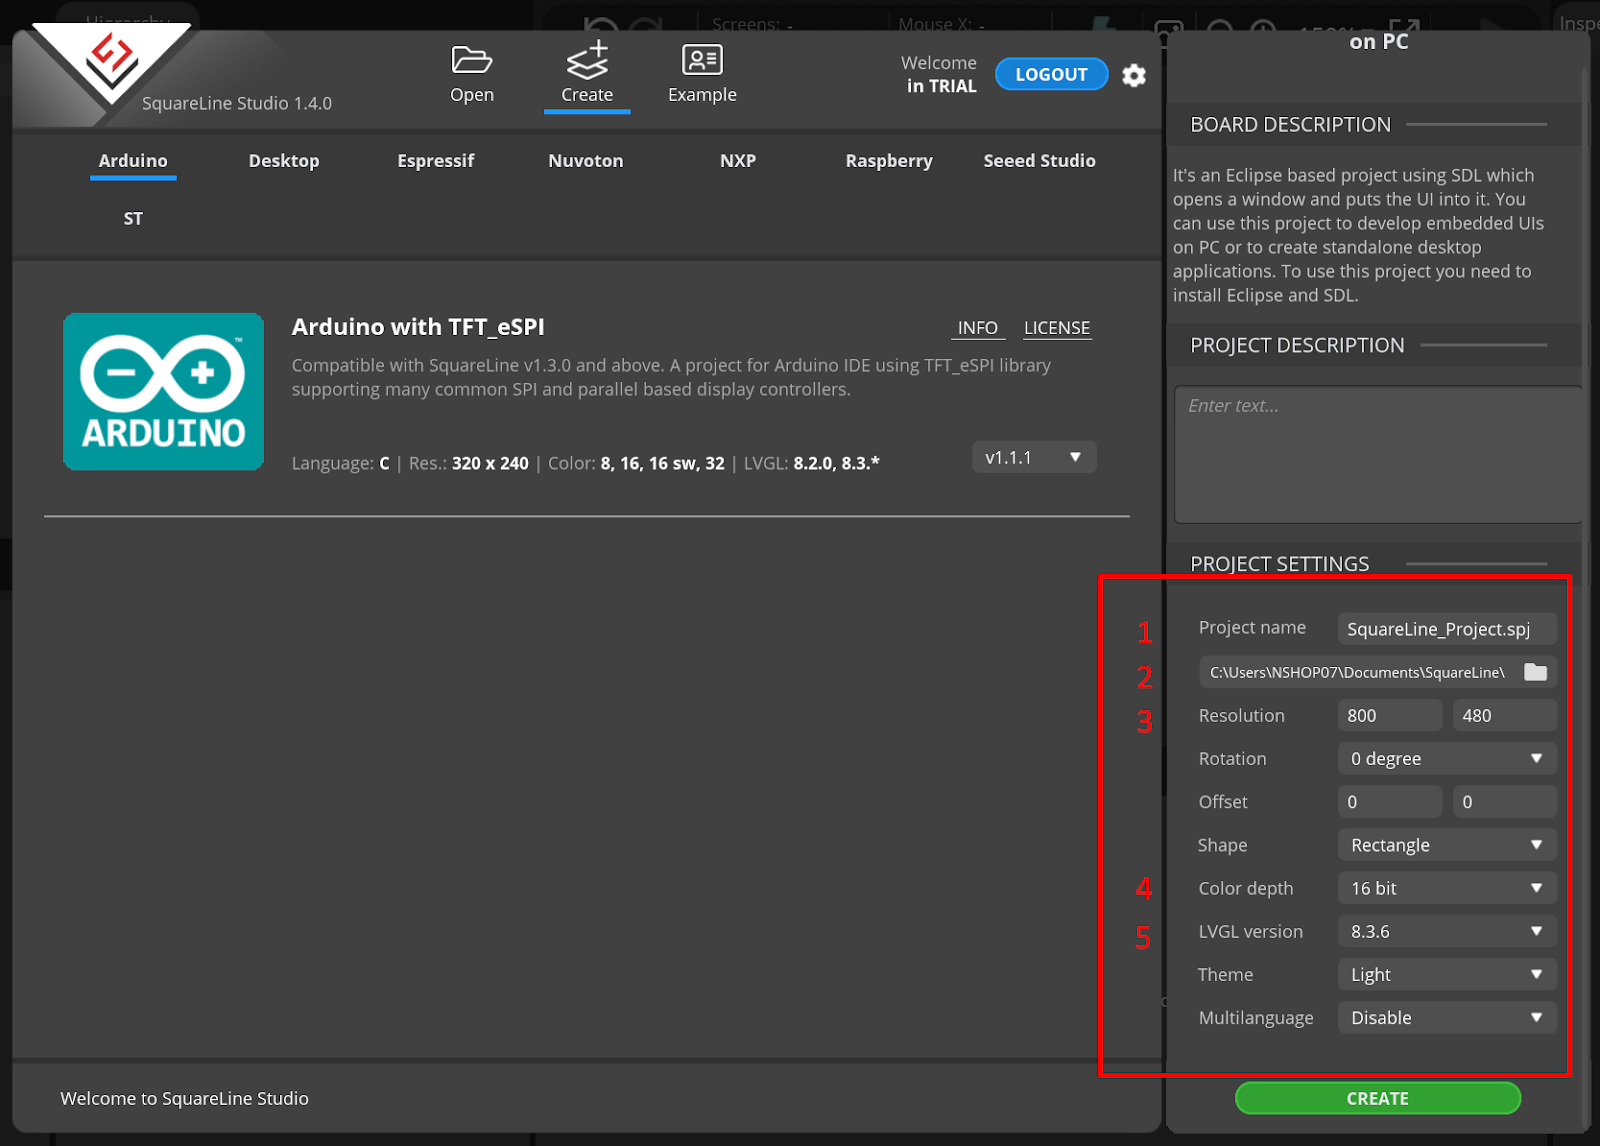The image size is (1600, 1146).
Task: Click the Resolution height field 480
Action: [x=1505, y=715]
